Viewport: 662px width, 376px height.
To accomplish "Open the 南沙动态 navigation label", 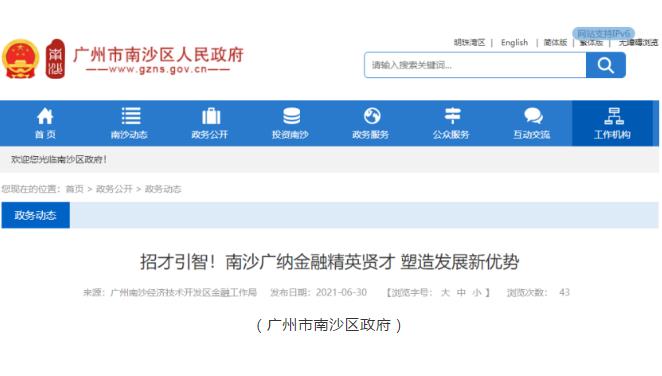I will pos(129,135).
